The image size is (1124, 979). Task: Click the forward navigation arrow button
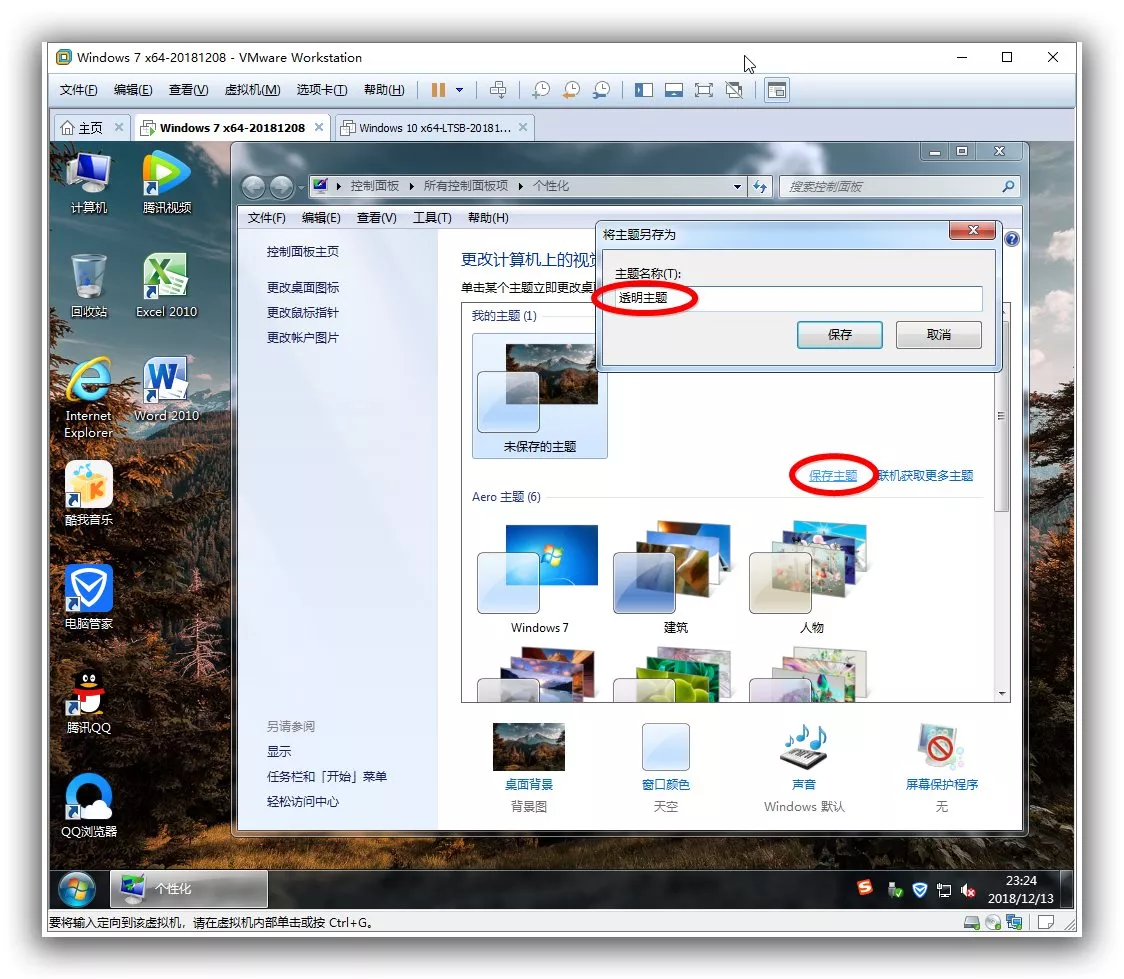(x=281, y=187)
